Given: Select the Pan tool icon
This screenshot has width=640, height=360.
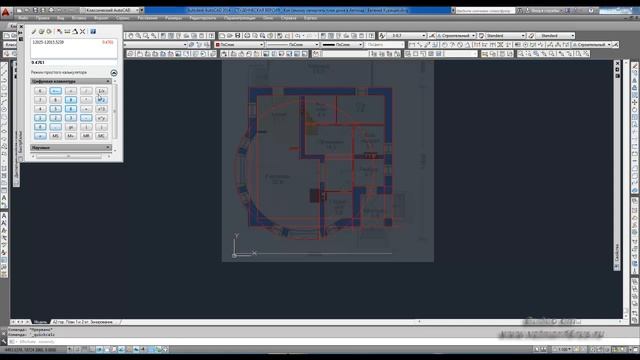Looking at the screenshot, I should [x=131, y=36].
